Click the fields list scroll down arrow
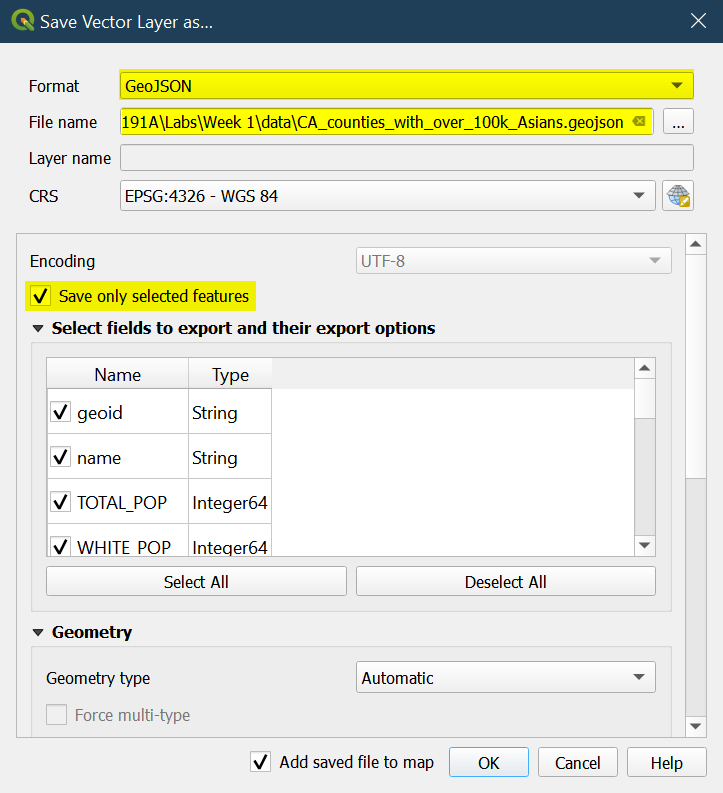The image size is (723, 793). 645,545
